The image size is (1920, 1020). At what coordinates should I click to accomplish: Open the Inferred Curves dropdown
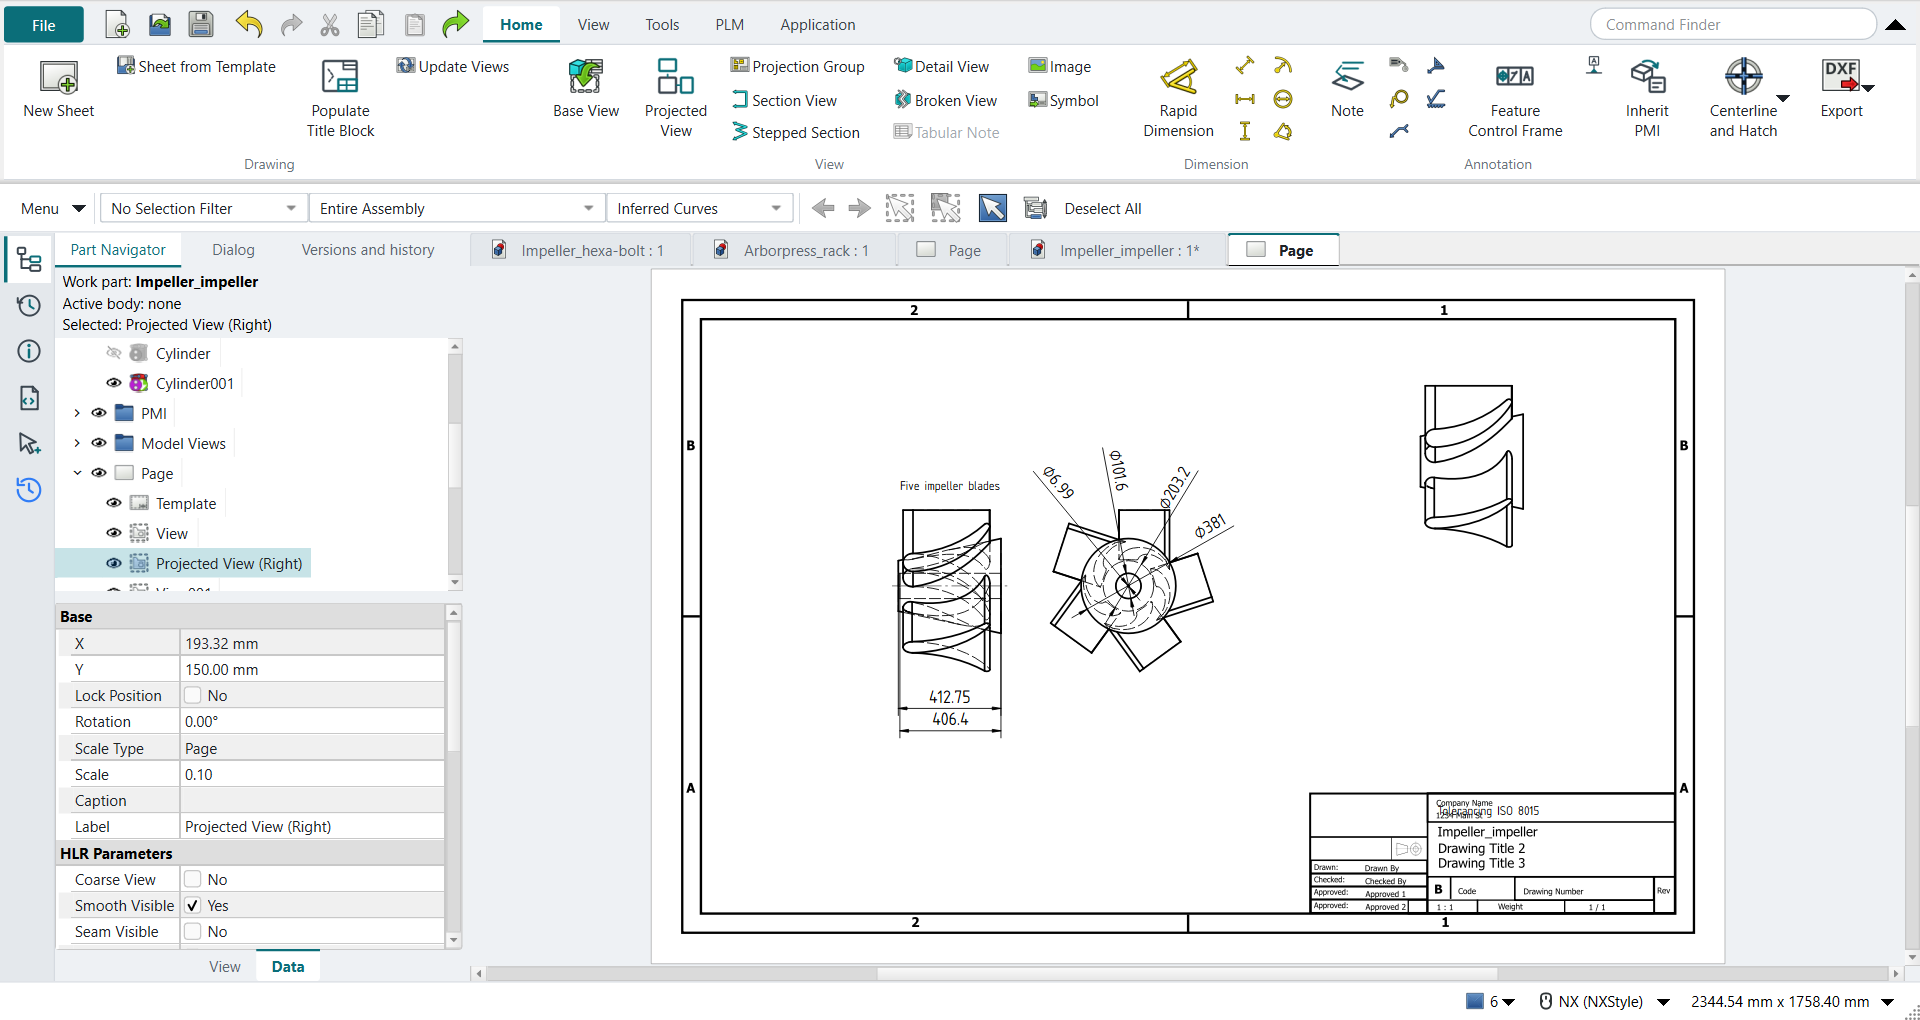699,208
